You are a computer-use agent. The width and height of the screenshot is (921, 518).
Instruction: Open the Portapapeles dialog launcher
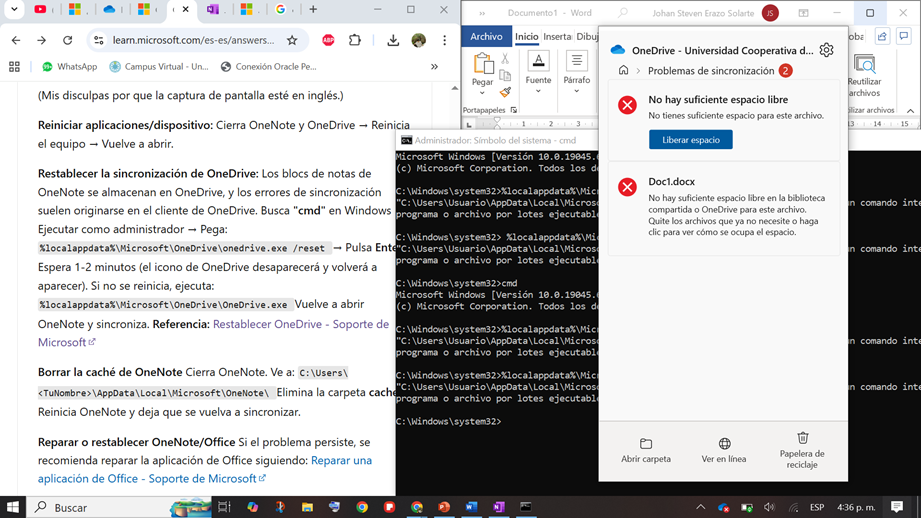pyautogui.click(x=514, y=110)
